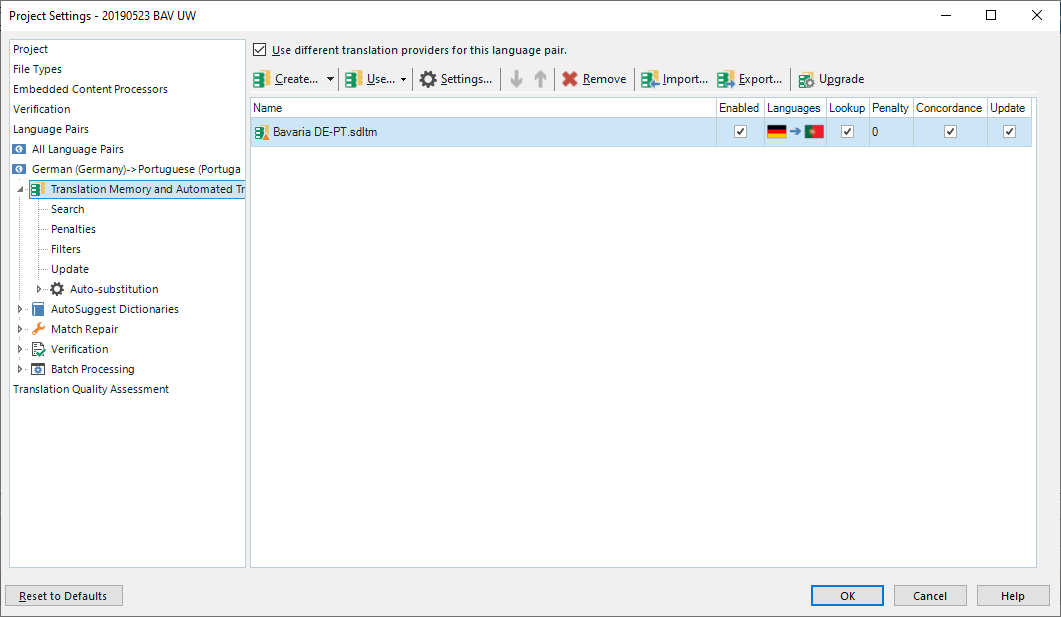
Task: Select top-level Verification settings entry
Action: tap(41, 109)
